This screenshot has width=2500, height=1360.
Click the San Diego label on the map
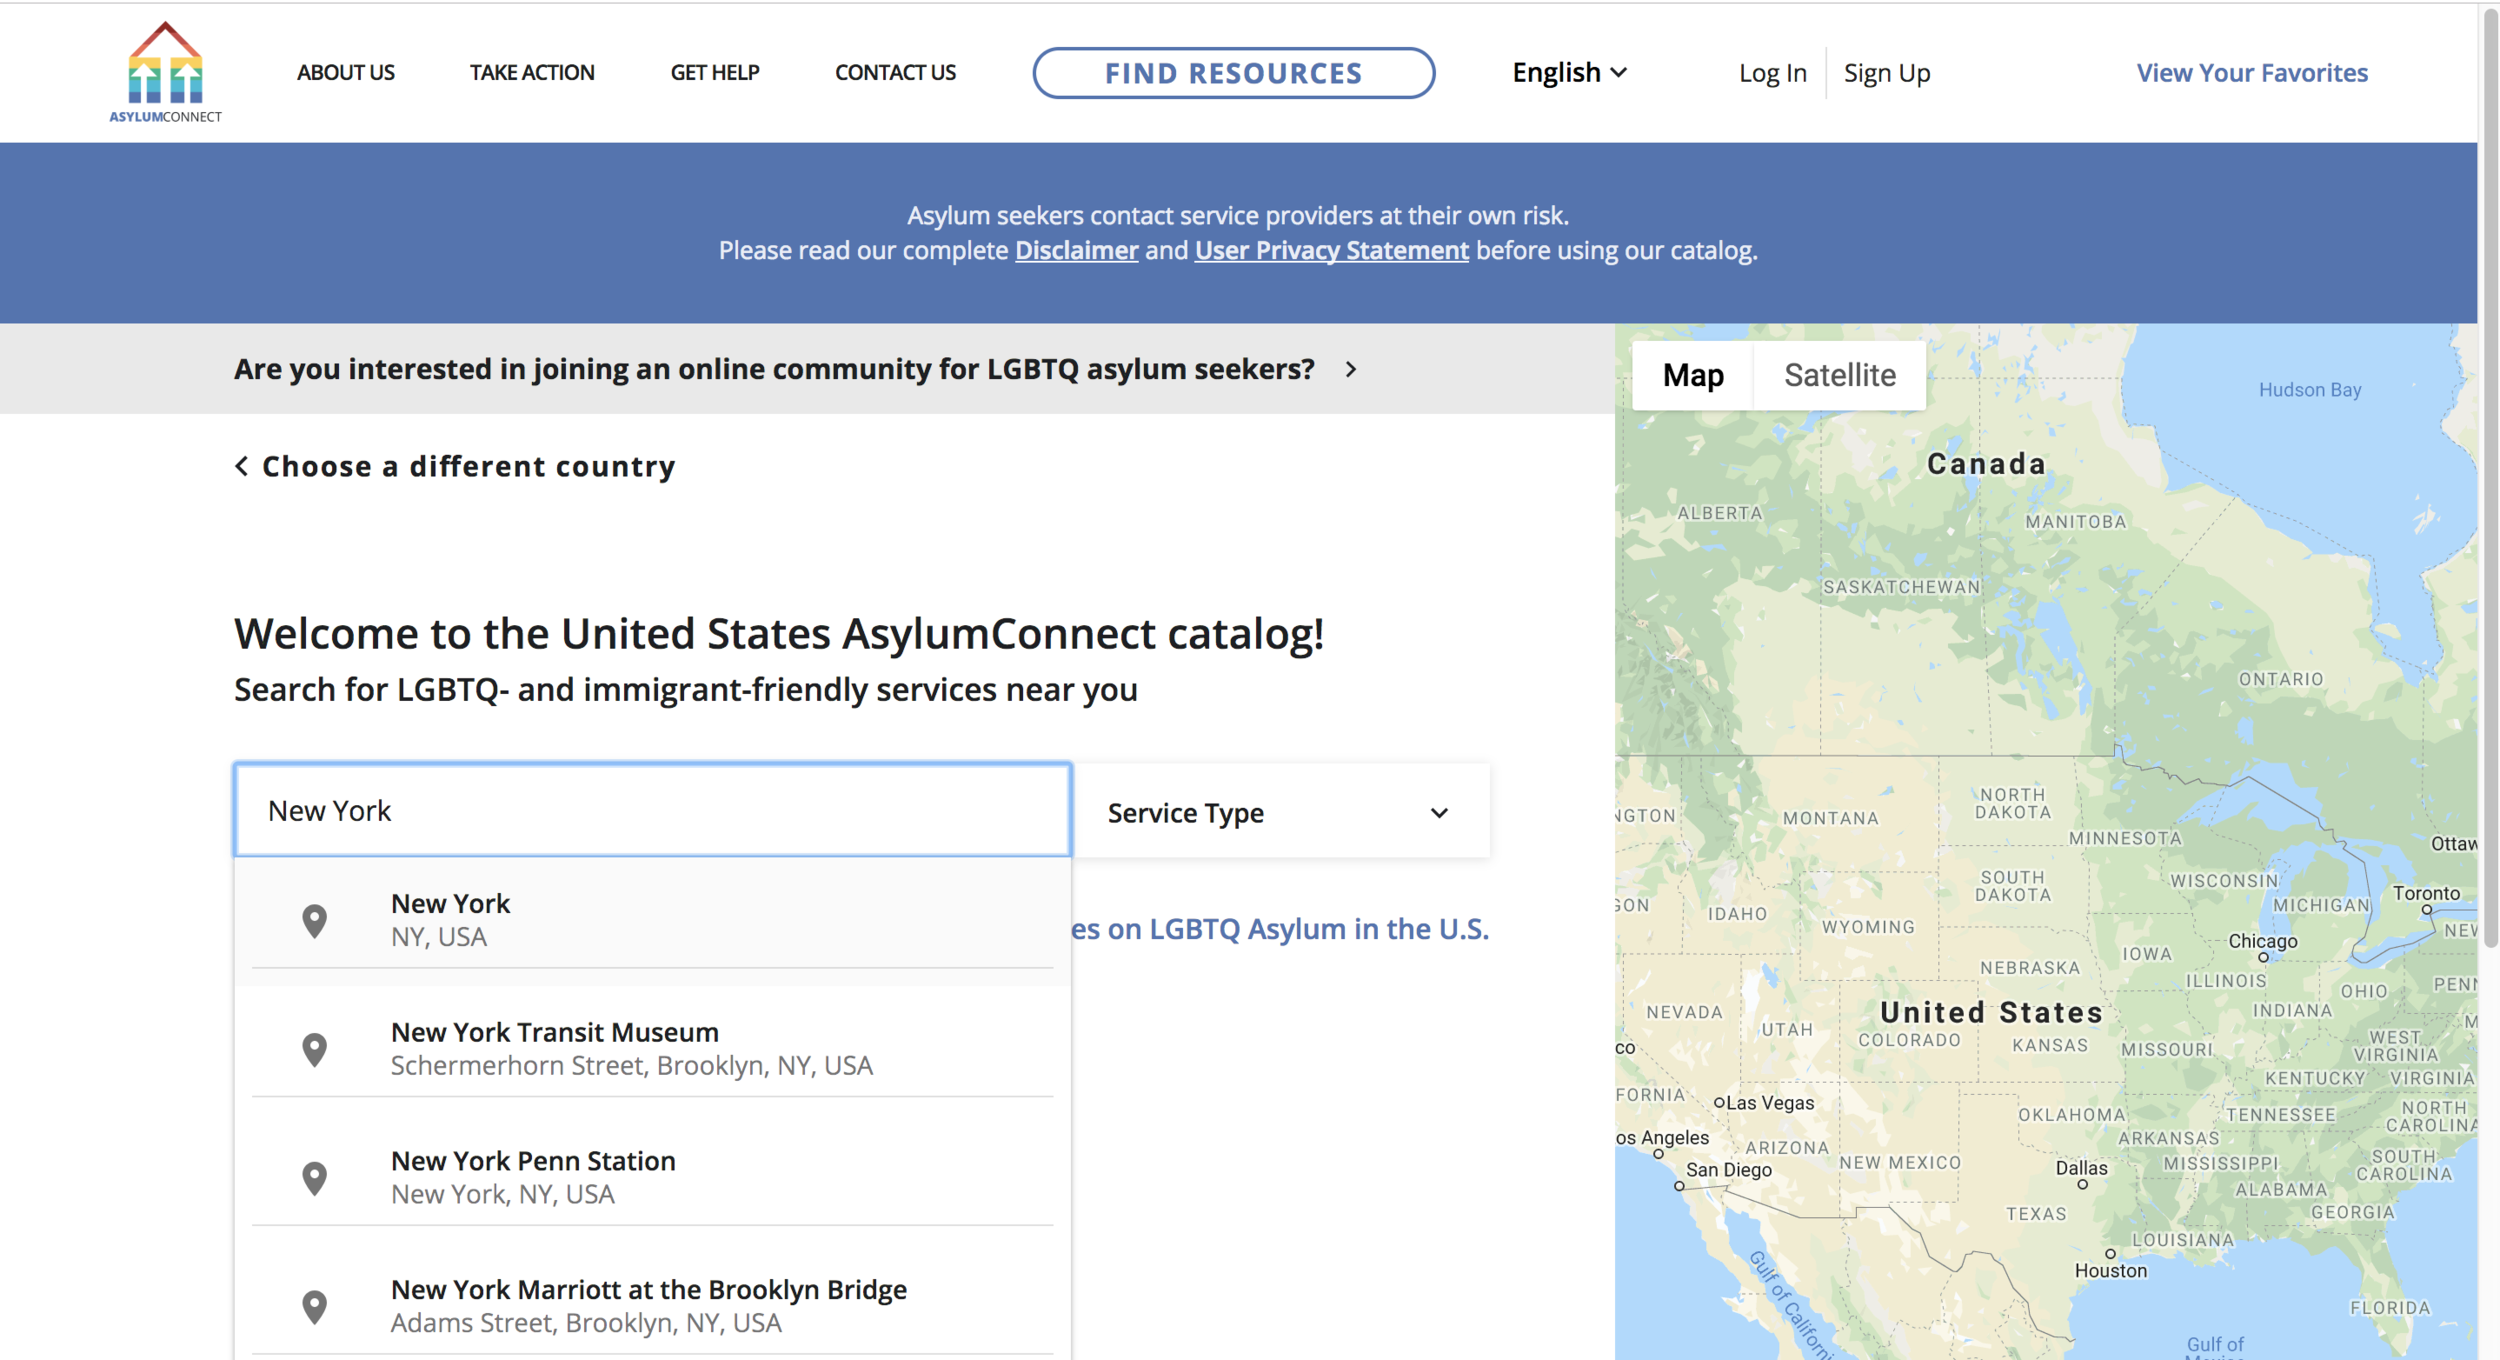pyautogui.click(x=1728, y=1170)
